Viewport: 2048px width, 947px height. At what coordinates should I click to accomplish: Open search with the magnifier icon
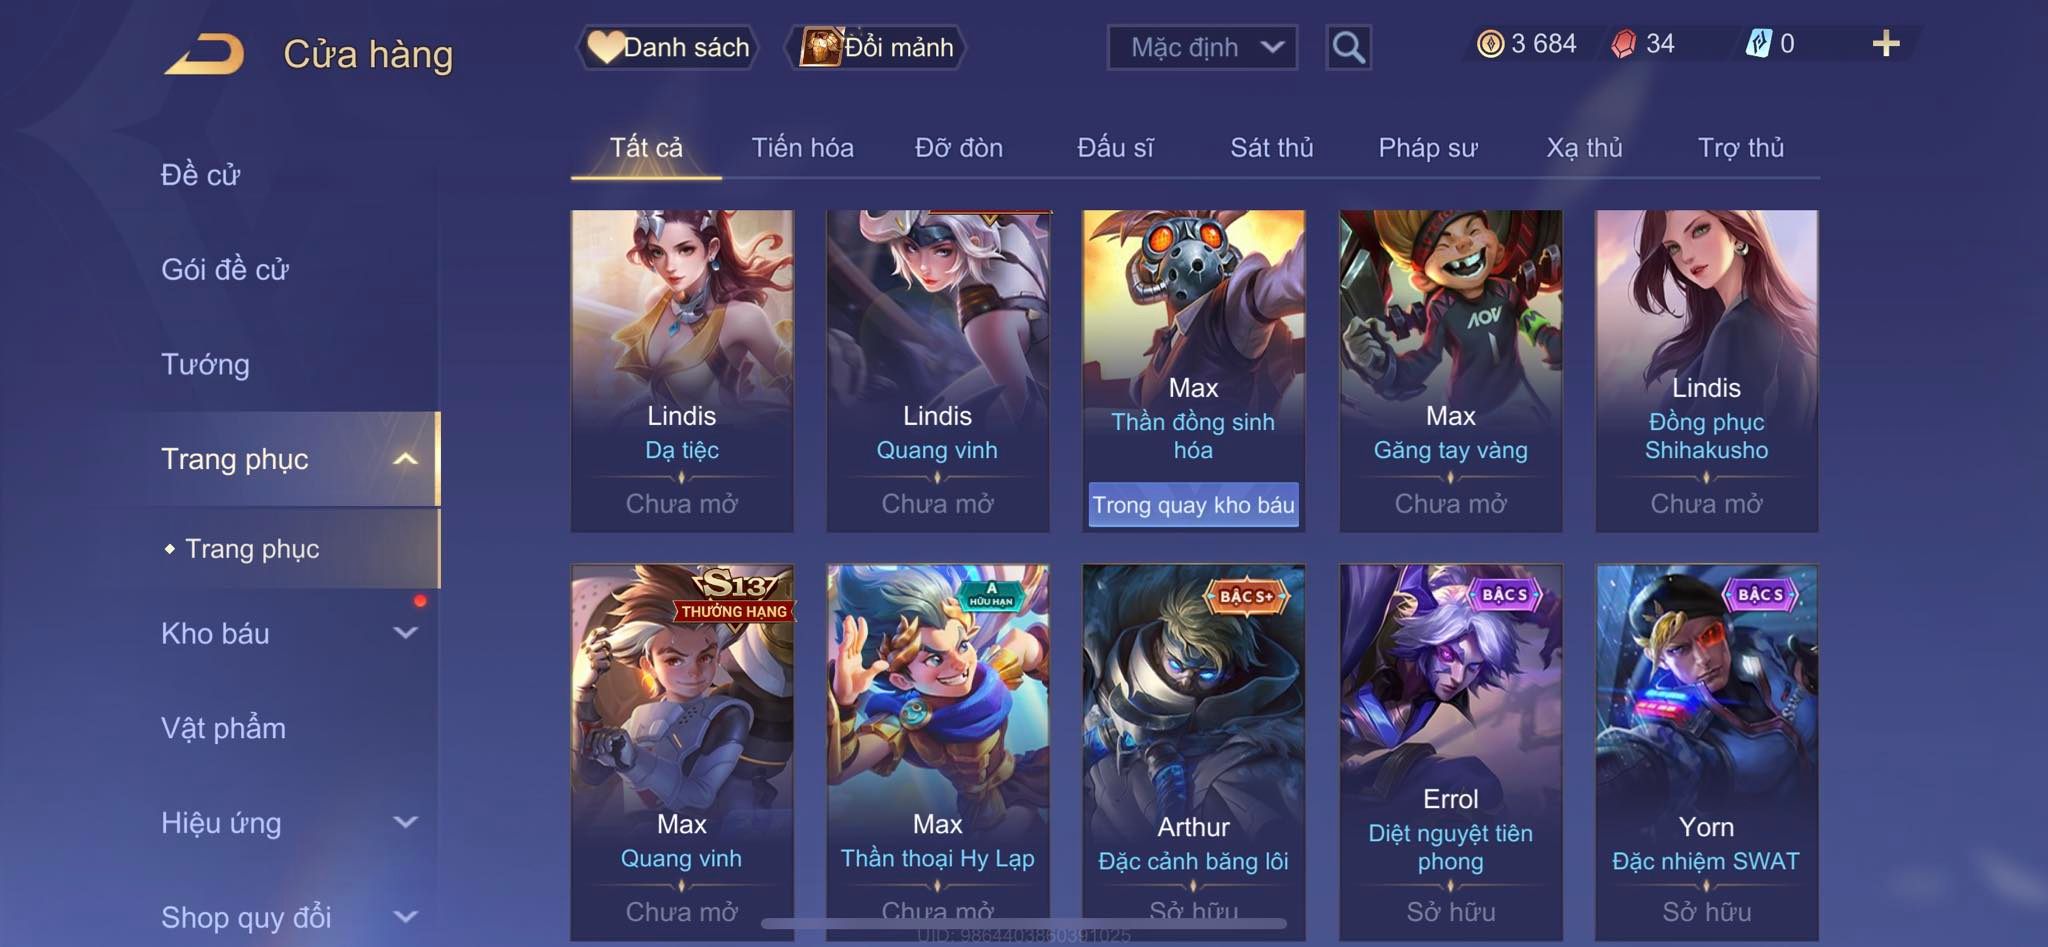pos(1348,47)
